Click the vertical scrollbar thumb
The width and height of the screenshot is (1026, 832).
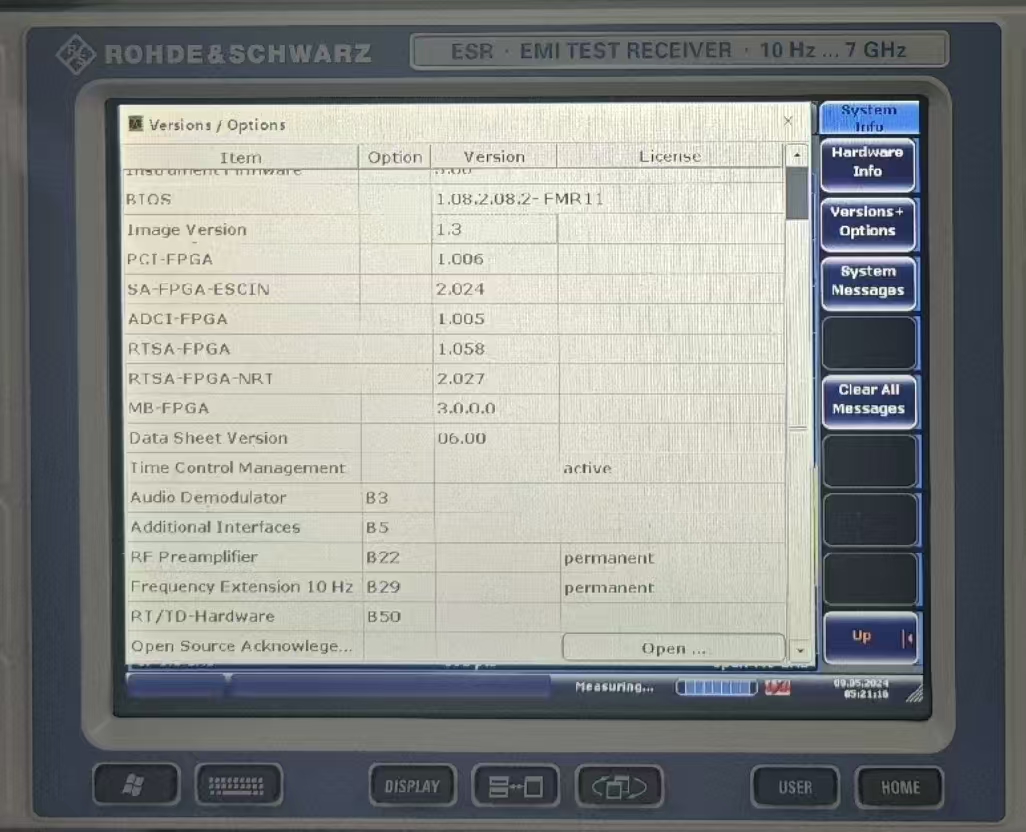point(796,193)
